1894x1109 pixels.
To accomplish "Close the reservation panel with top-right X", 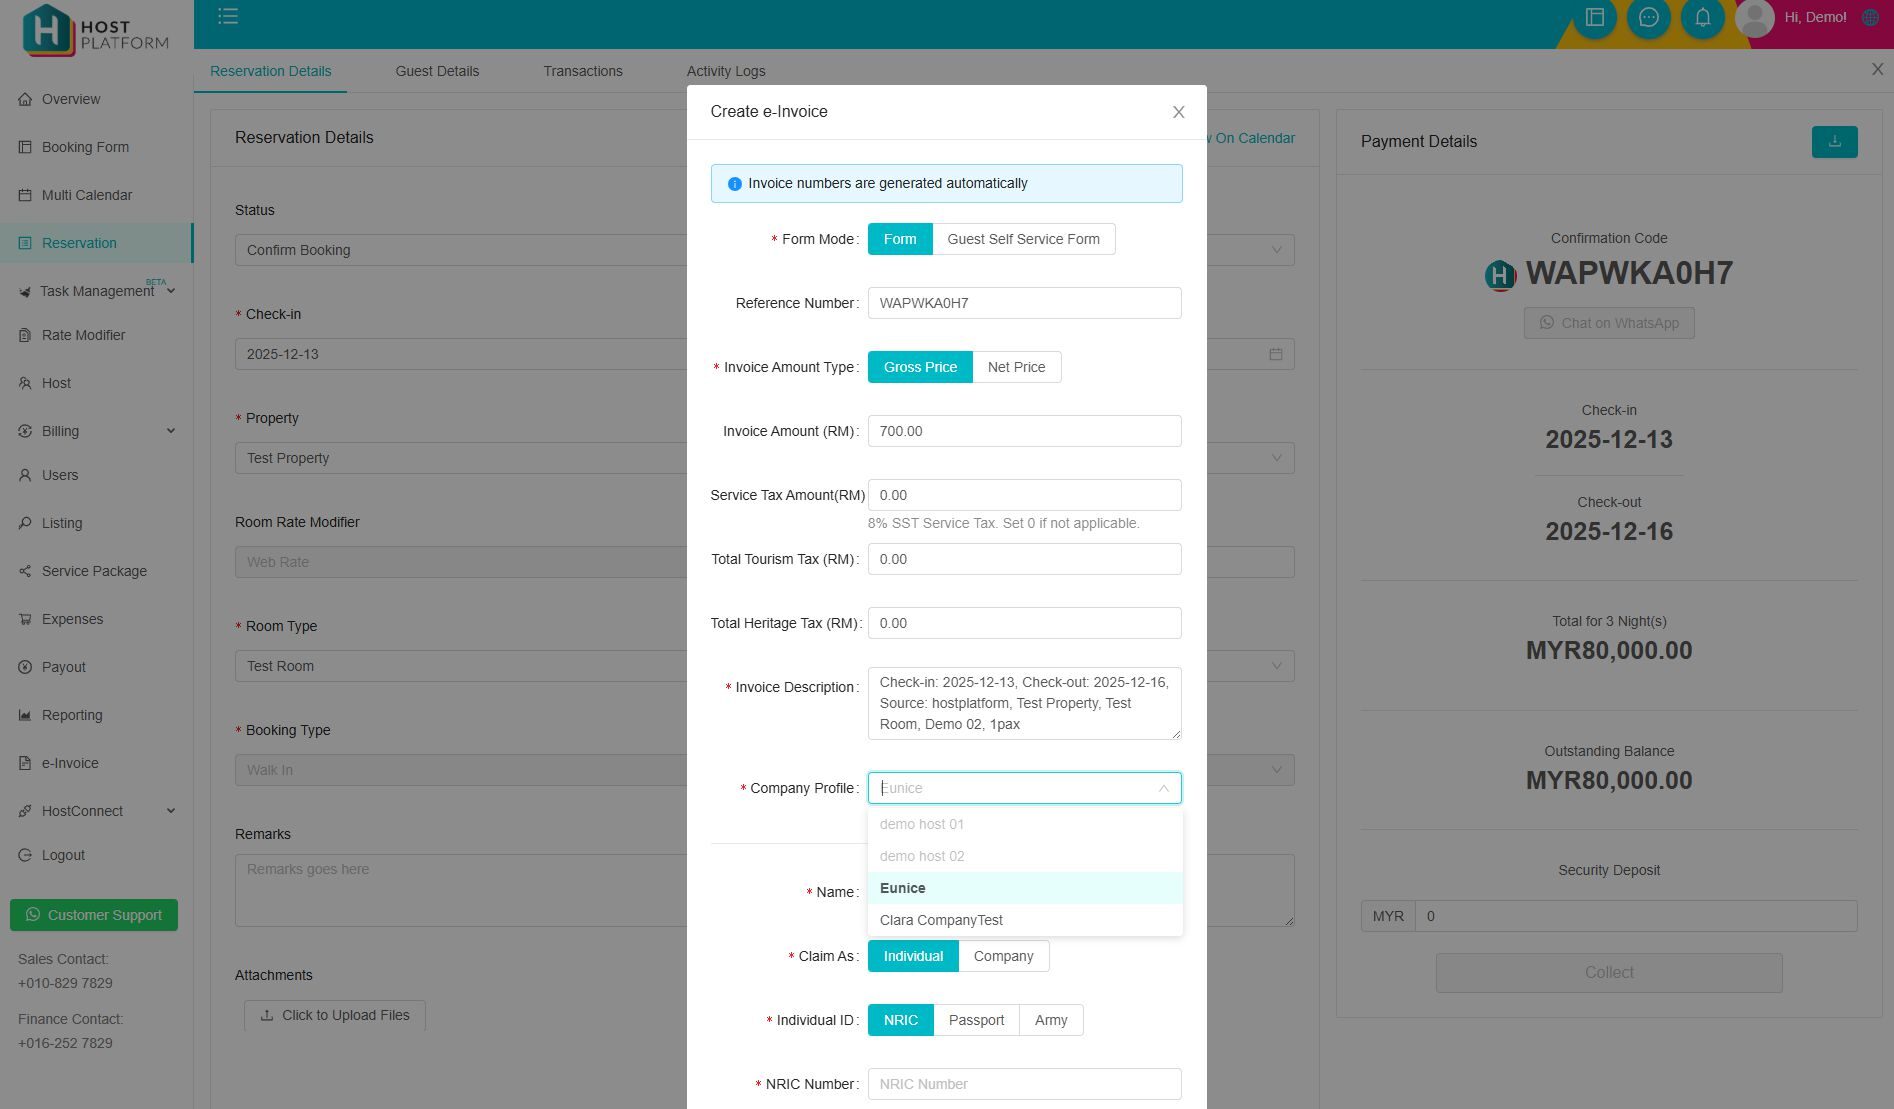I will point(1877,69).
